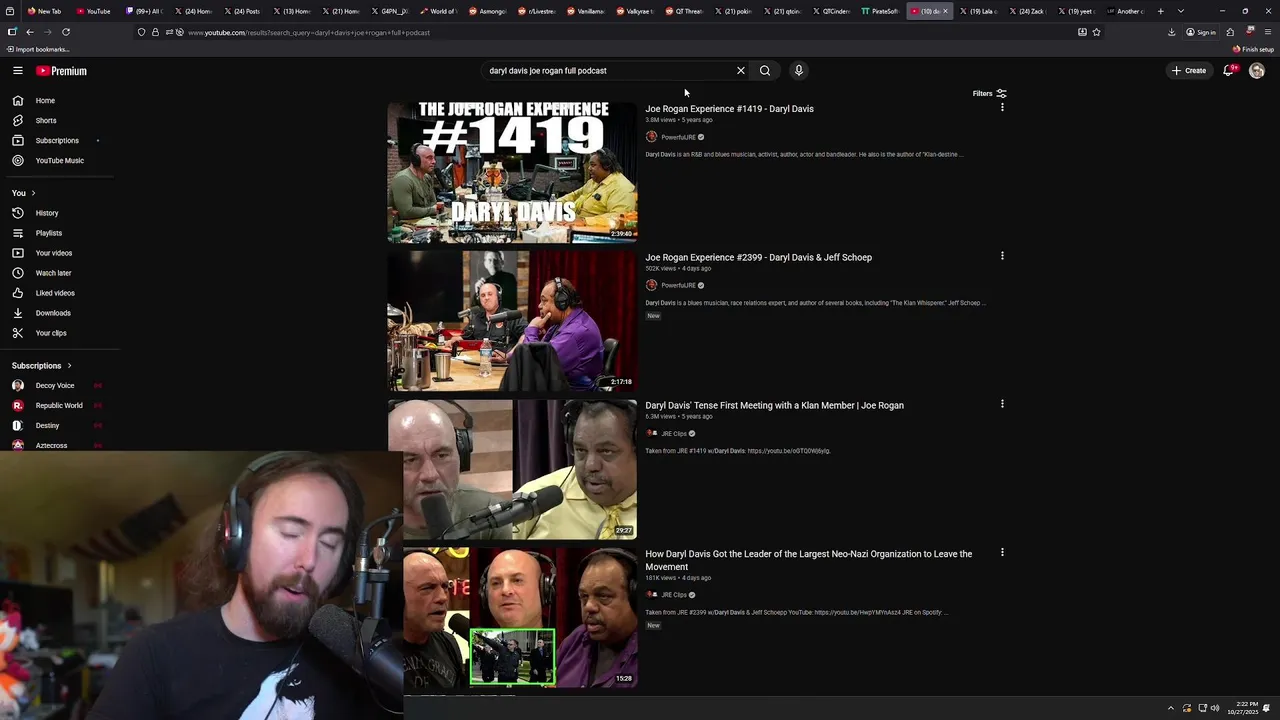This screenshot has height=720, width=1280.
Task: Open the browser application menu
Action: click(1268, 32)
